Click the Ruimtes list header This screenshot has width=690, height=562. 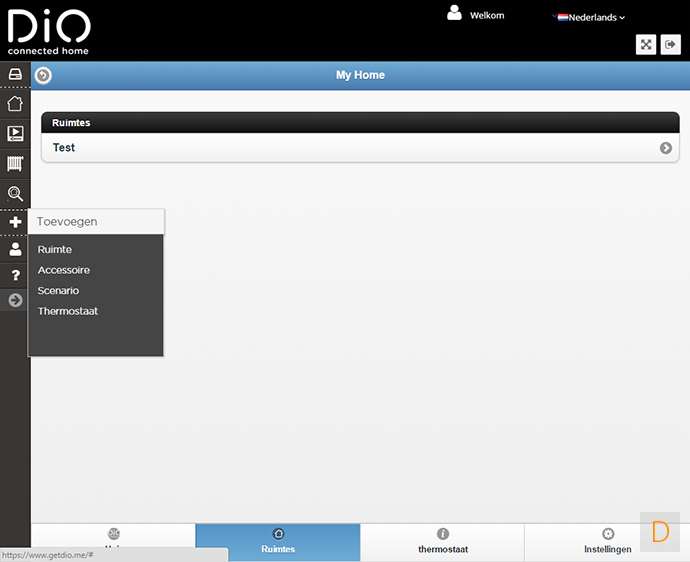(x=360, y=123)
